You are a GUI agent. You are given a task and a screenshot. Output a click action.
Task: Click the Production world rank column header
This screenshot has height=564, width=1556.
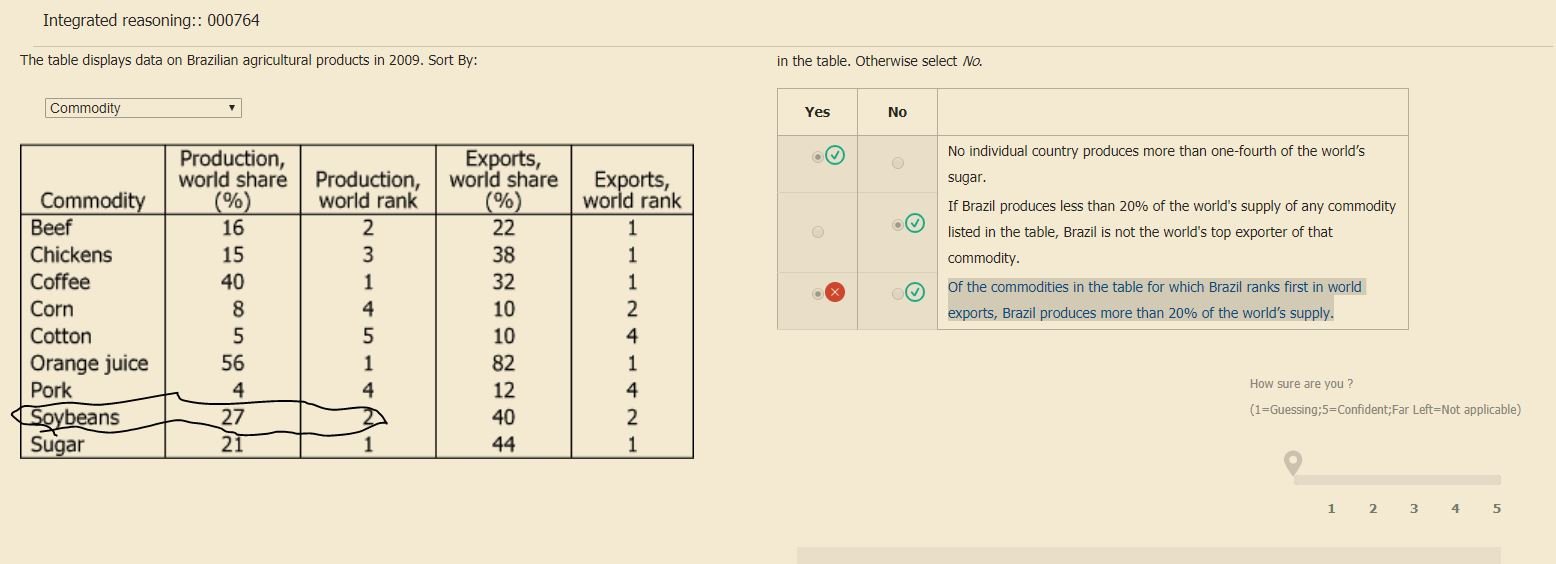[367, 189]
